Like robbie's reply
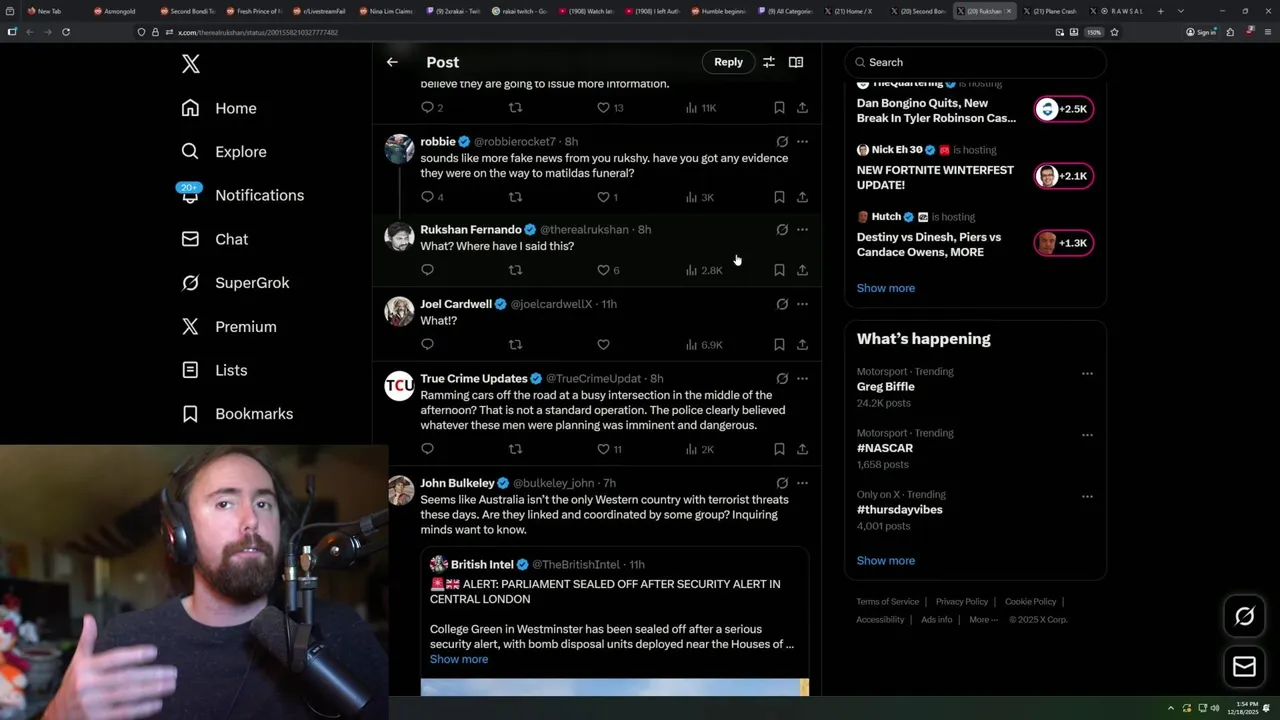This screenshot has width=1280, height=720. pos(603,197)
